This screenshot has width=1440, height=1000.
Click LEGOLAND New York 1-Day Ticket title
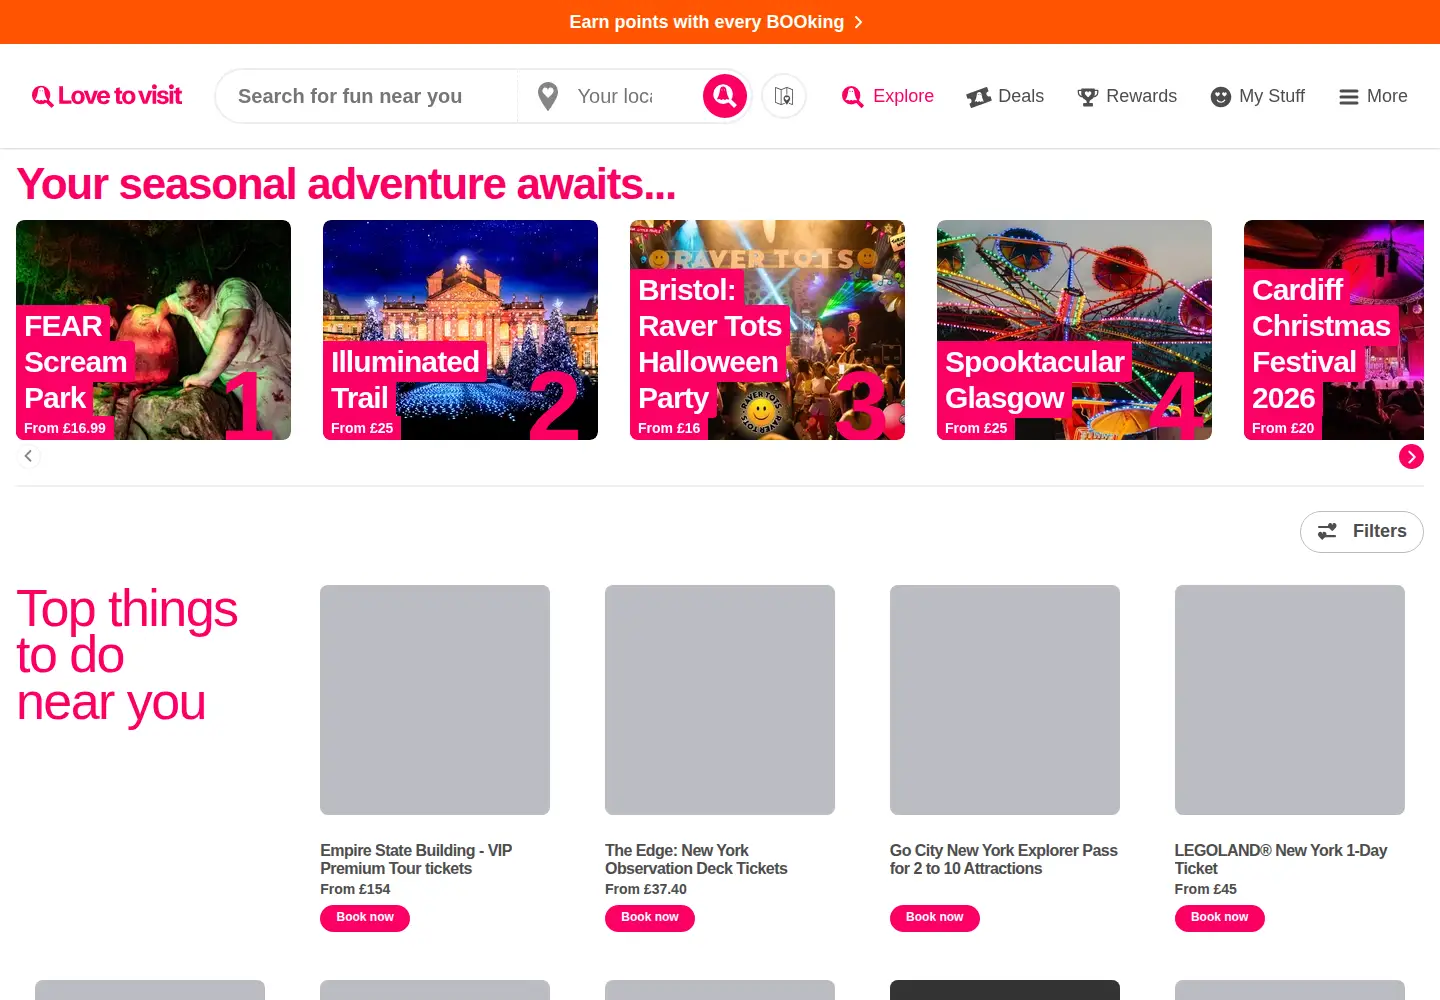click(1281, 859)
